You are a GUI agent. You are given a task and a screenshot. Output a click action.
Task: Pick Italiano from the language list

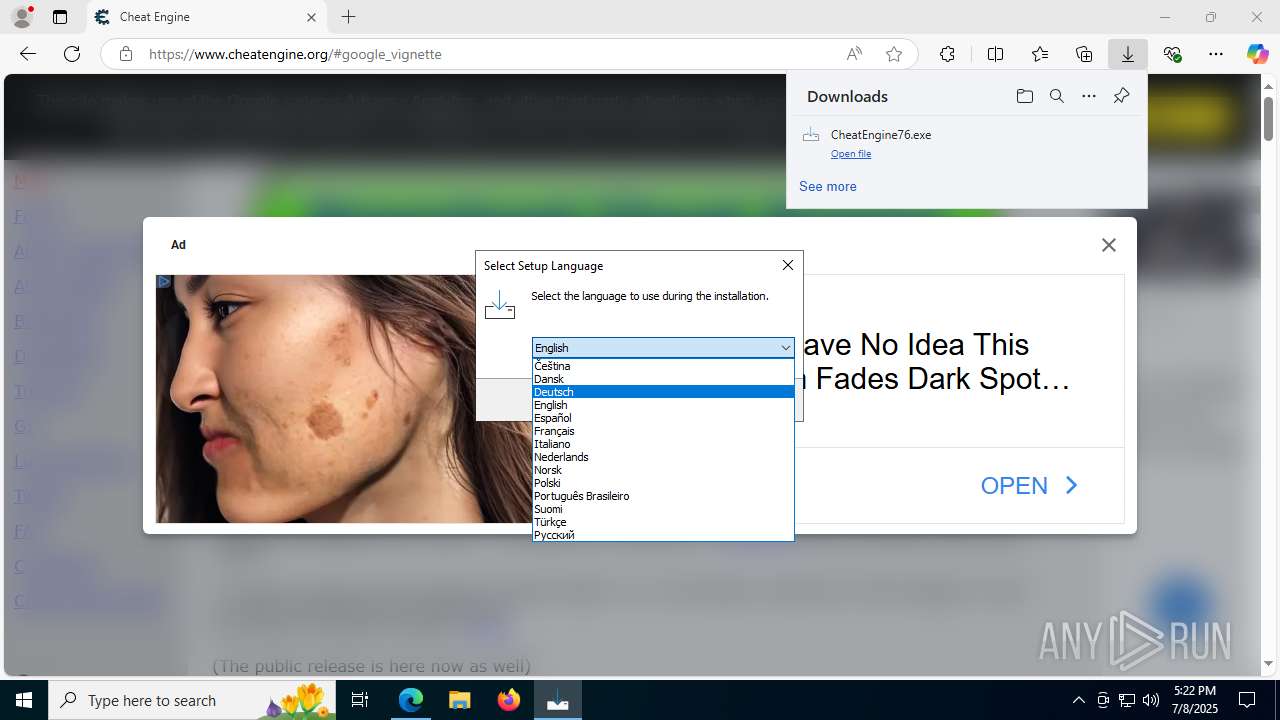coord(663,444)
